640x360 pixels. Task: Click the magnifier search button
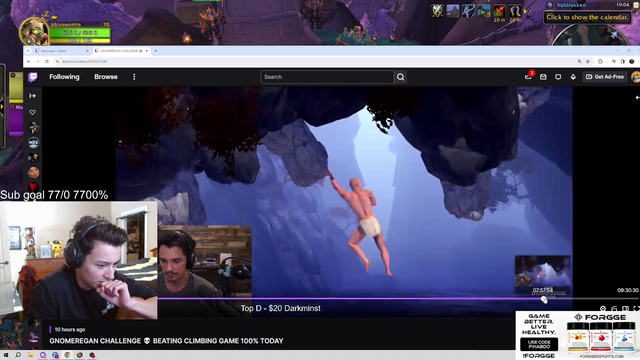[400, 77]
